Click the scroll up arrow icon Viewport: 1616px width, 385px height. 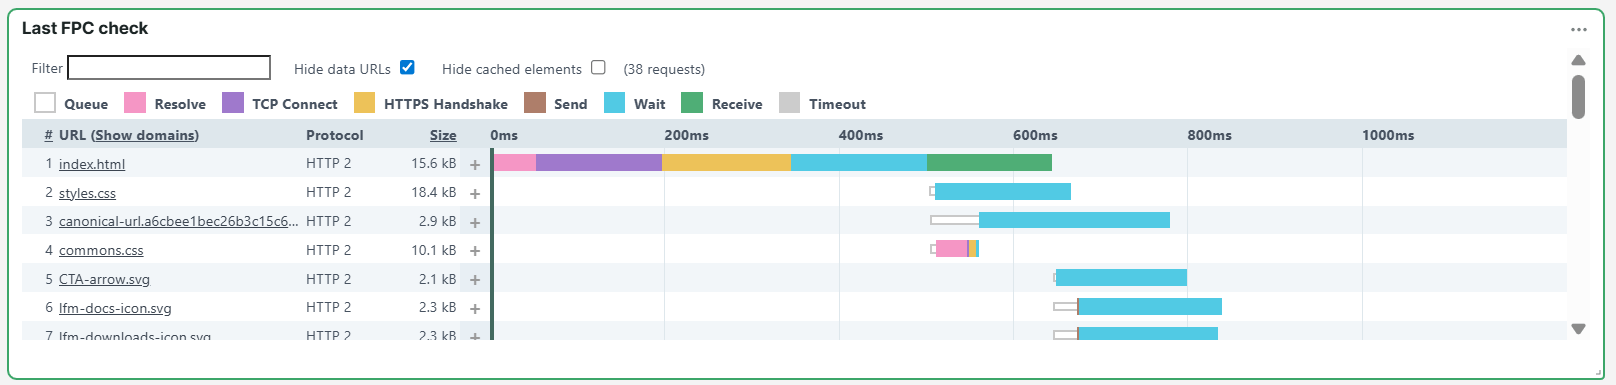click(x=1578, y=60)
